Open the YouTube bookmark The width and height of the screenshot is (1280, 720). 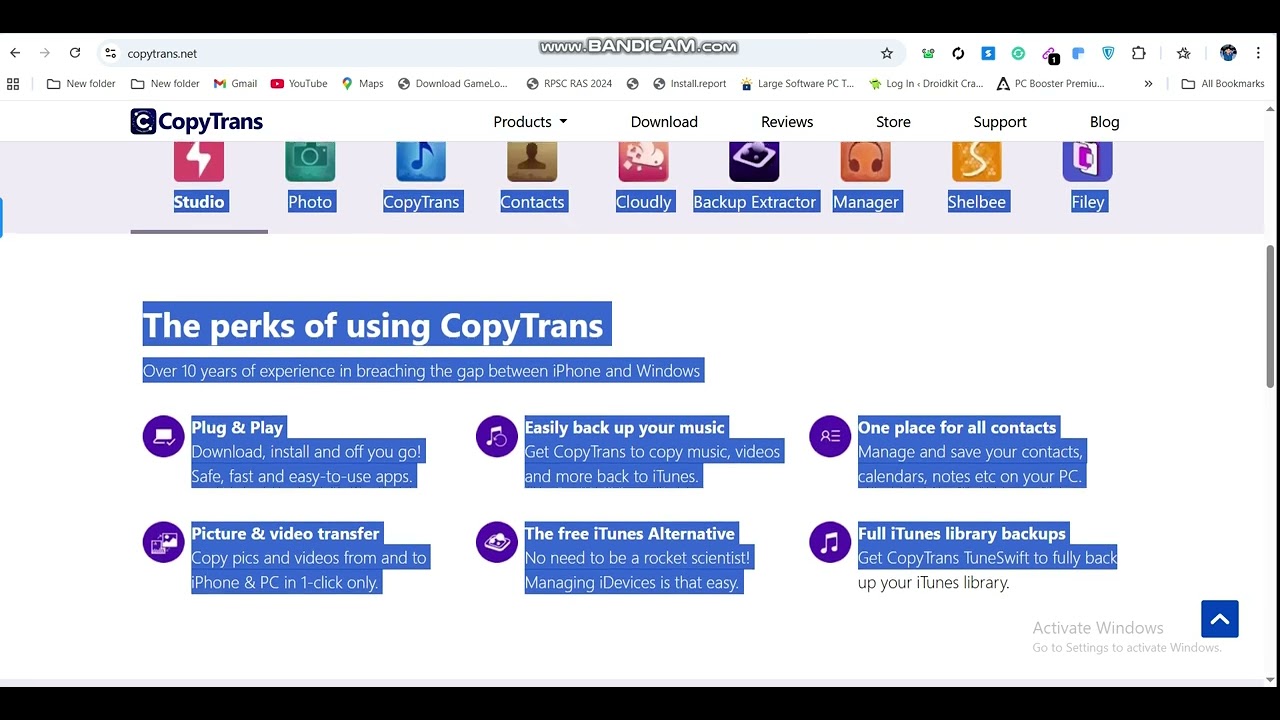[299, 84]
